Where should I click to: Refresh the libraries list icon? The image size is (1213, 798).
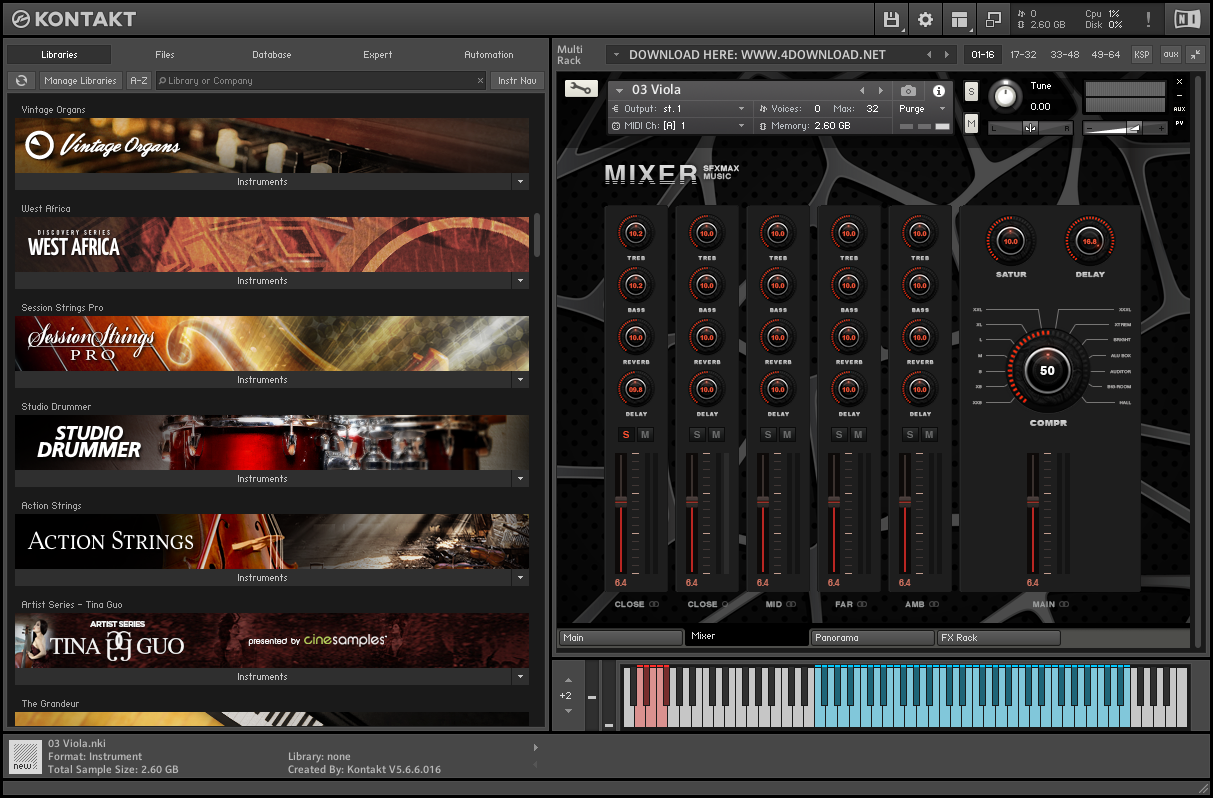tap(21, 81)
